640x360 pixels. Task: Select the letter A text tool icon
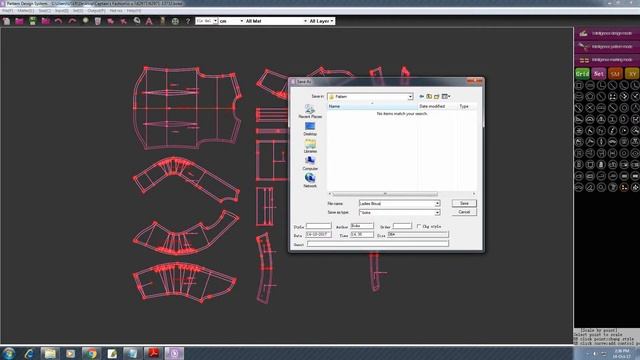(x=149, y=21)
